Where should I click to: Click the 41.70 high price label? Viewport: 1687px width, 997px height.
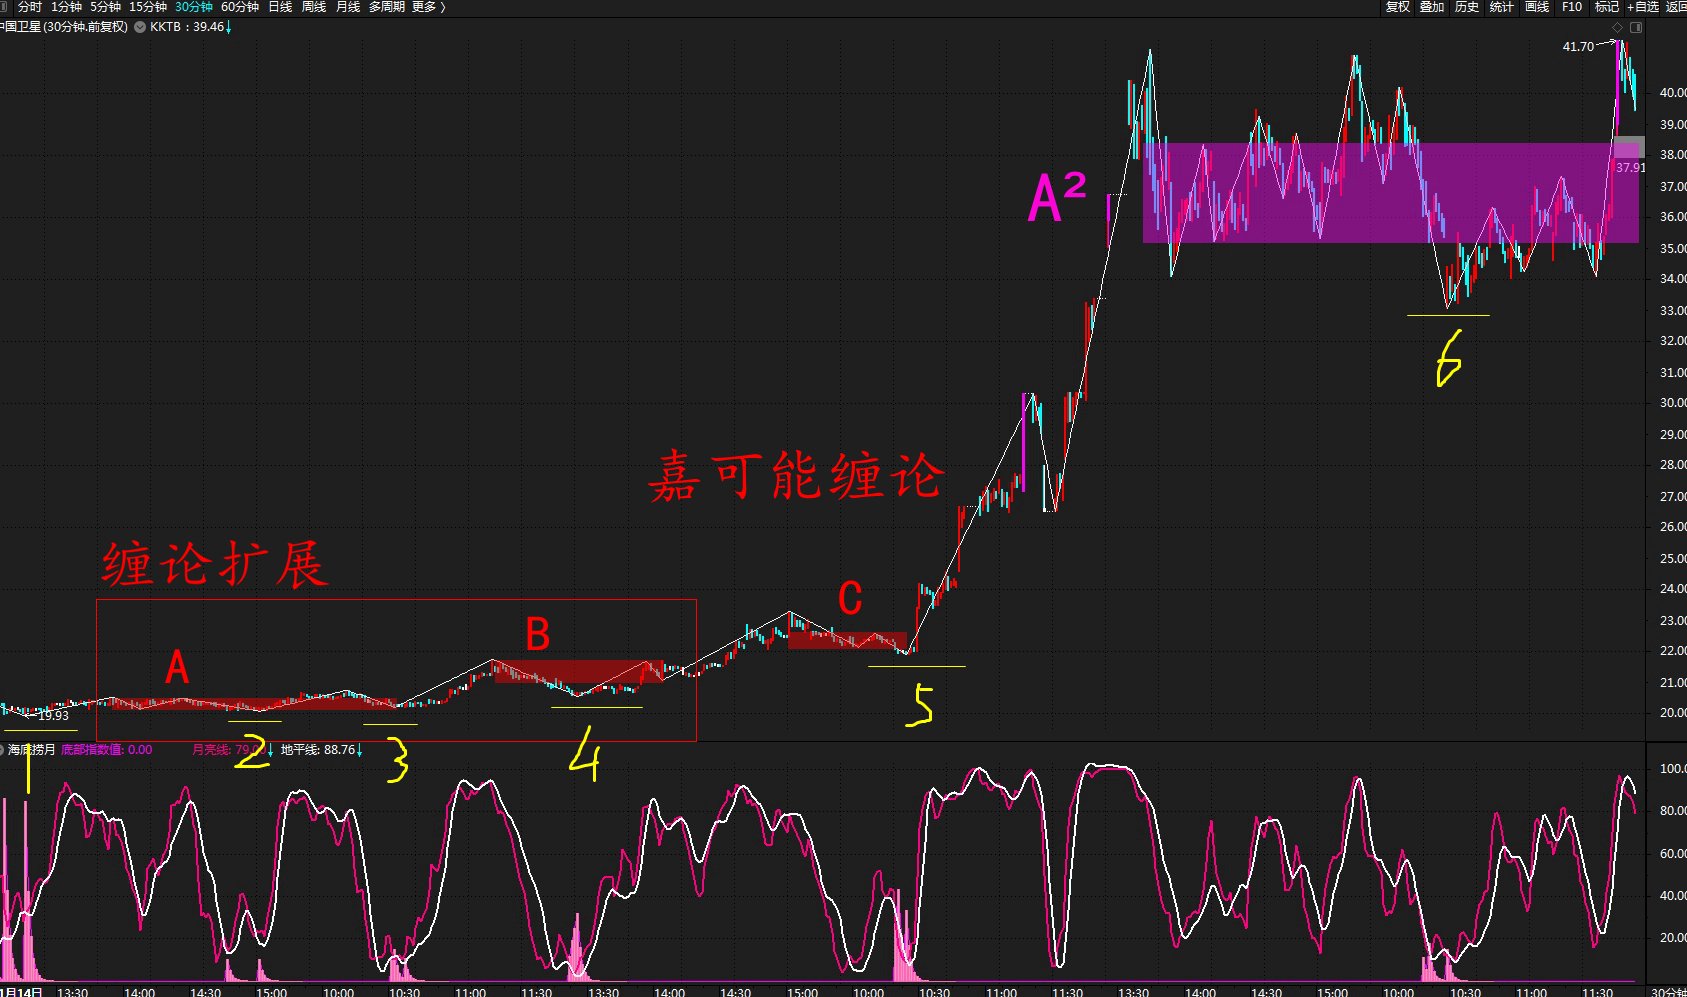(1578, 47)
